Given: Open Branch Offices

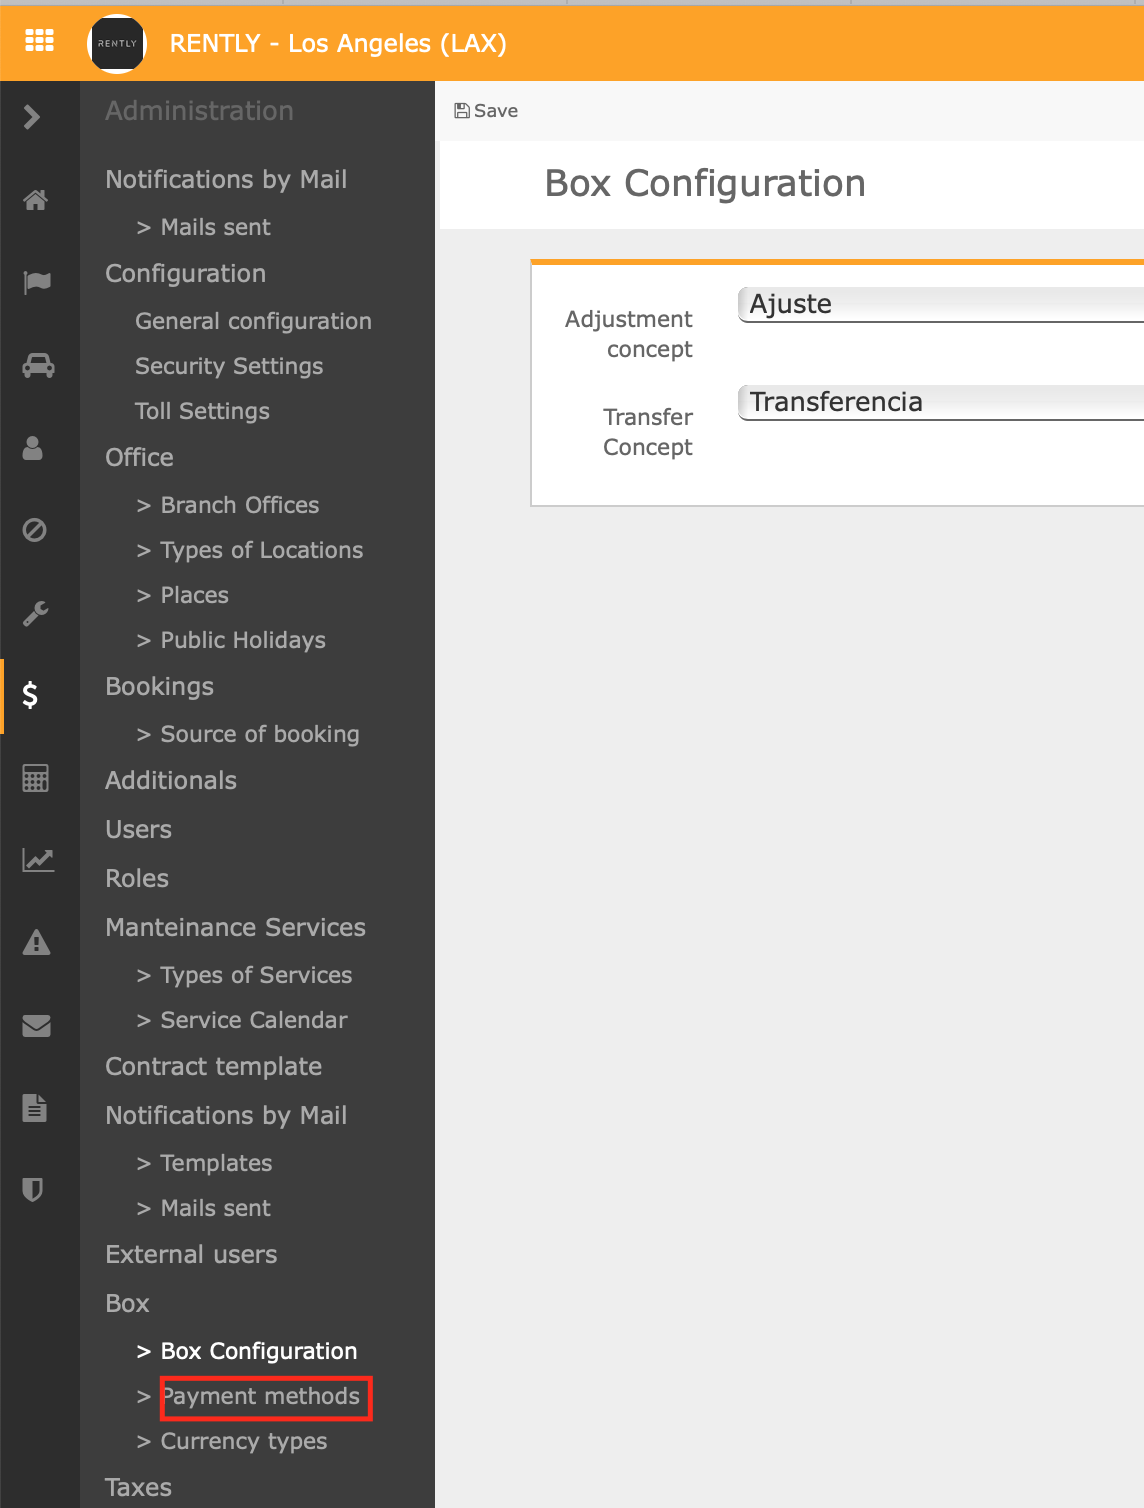Looking at the screenshot, I should point(240,506).
